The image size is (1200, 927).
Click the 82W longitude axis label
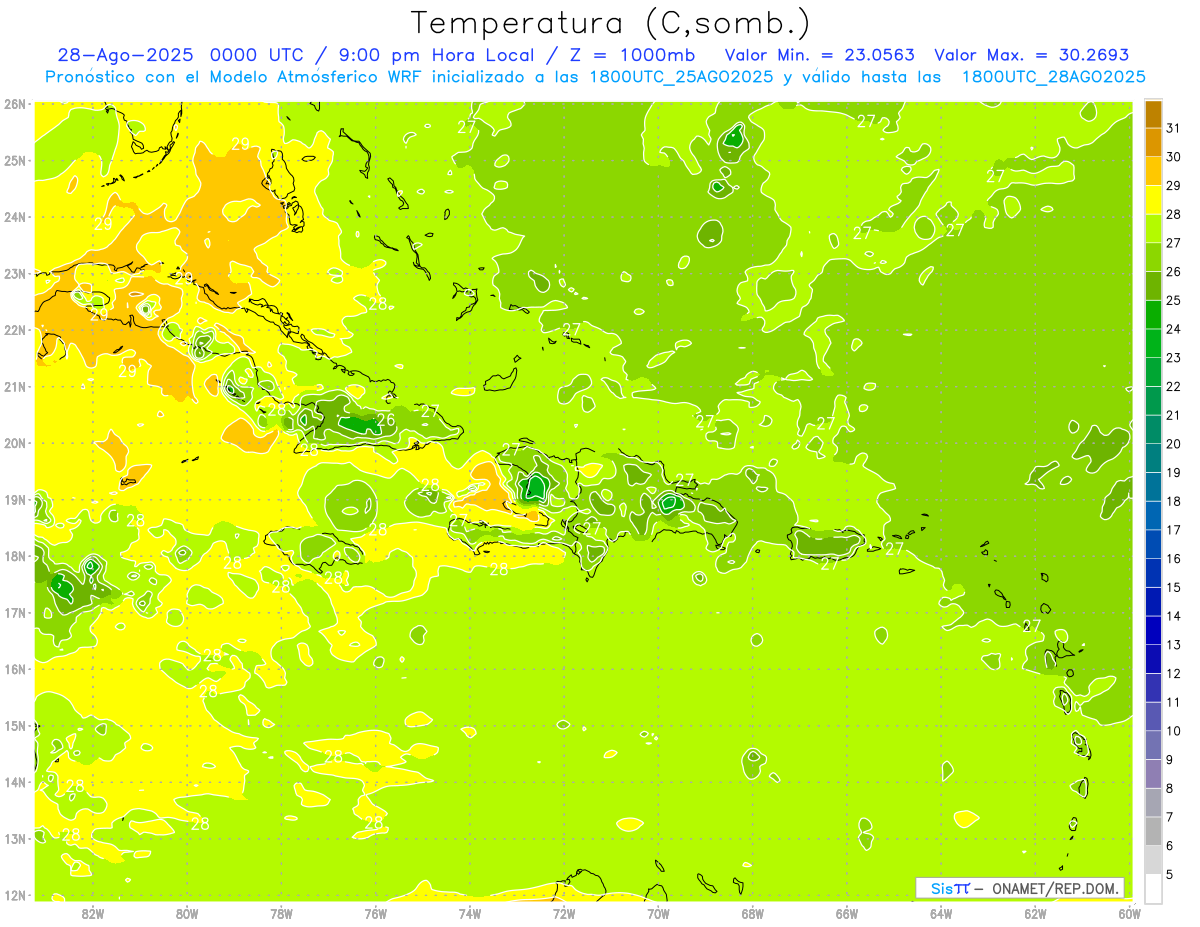(x=92, y=913)
